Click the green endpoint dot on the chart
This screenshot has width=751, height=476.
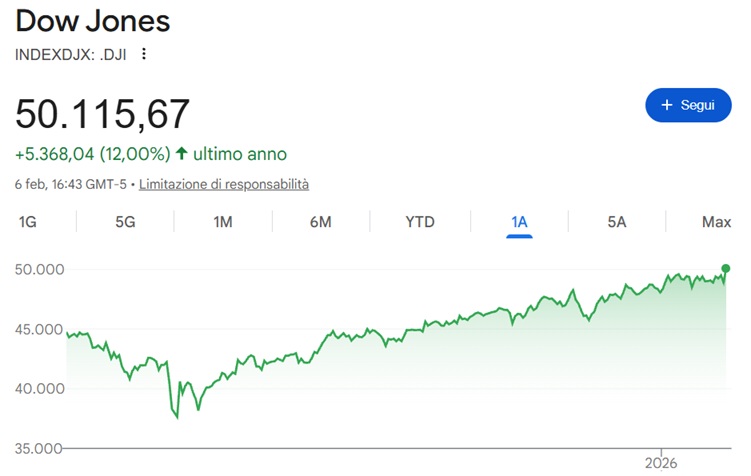(x=725, y=268)
